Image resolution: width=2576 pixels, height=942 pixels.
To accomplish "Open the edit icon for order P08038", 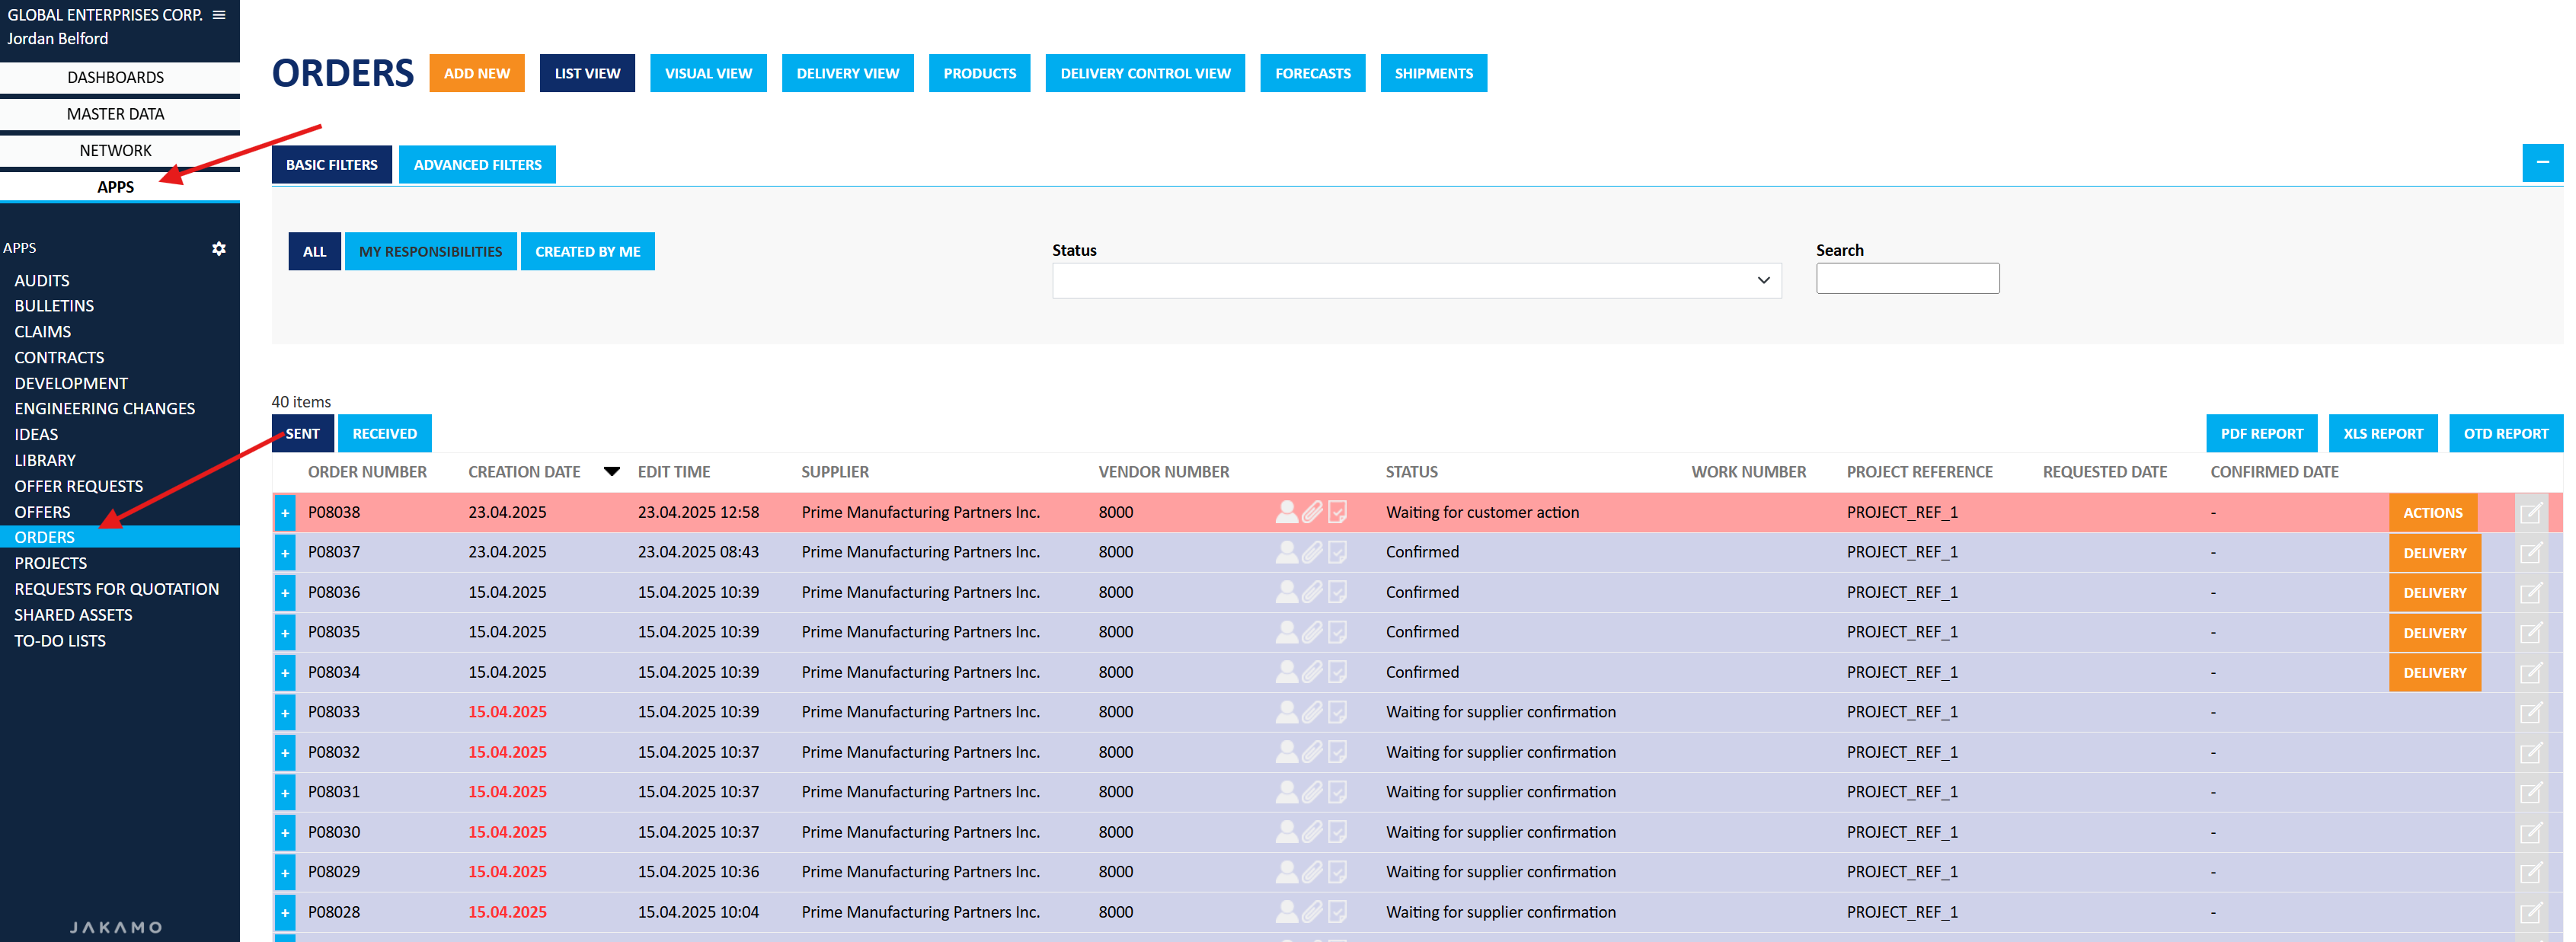I will (x=2530, y=513).
